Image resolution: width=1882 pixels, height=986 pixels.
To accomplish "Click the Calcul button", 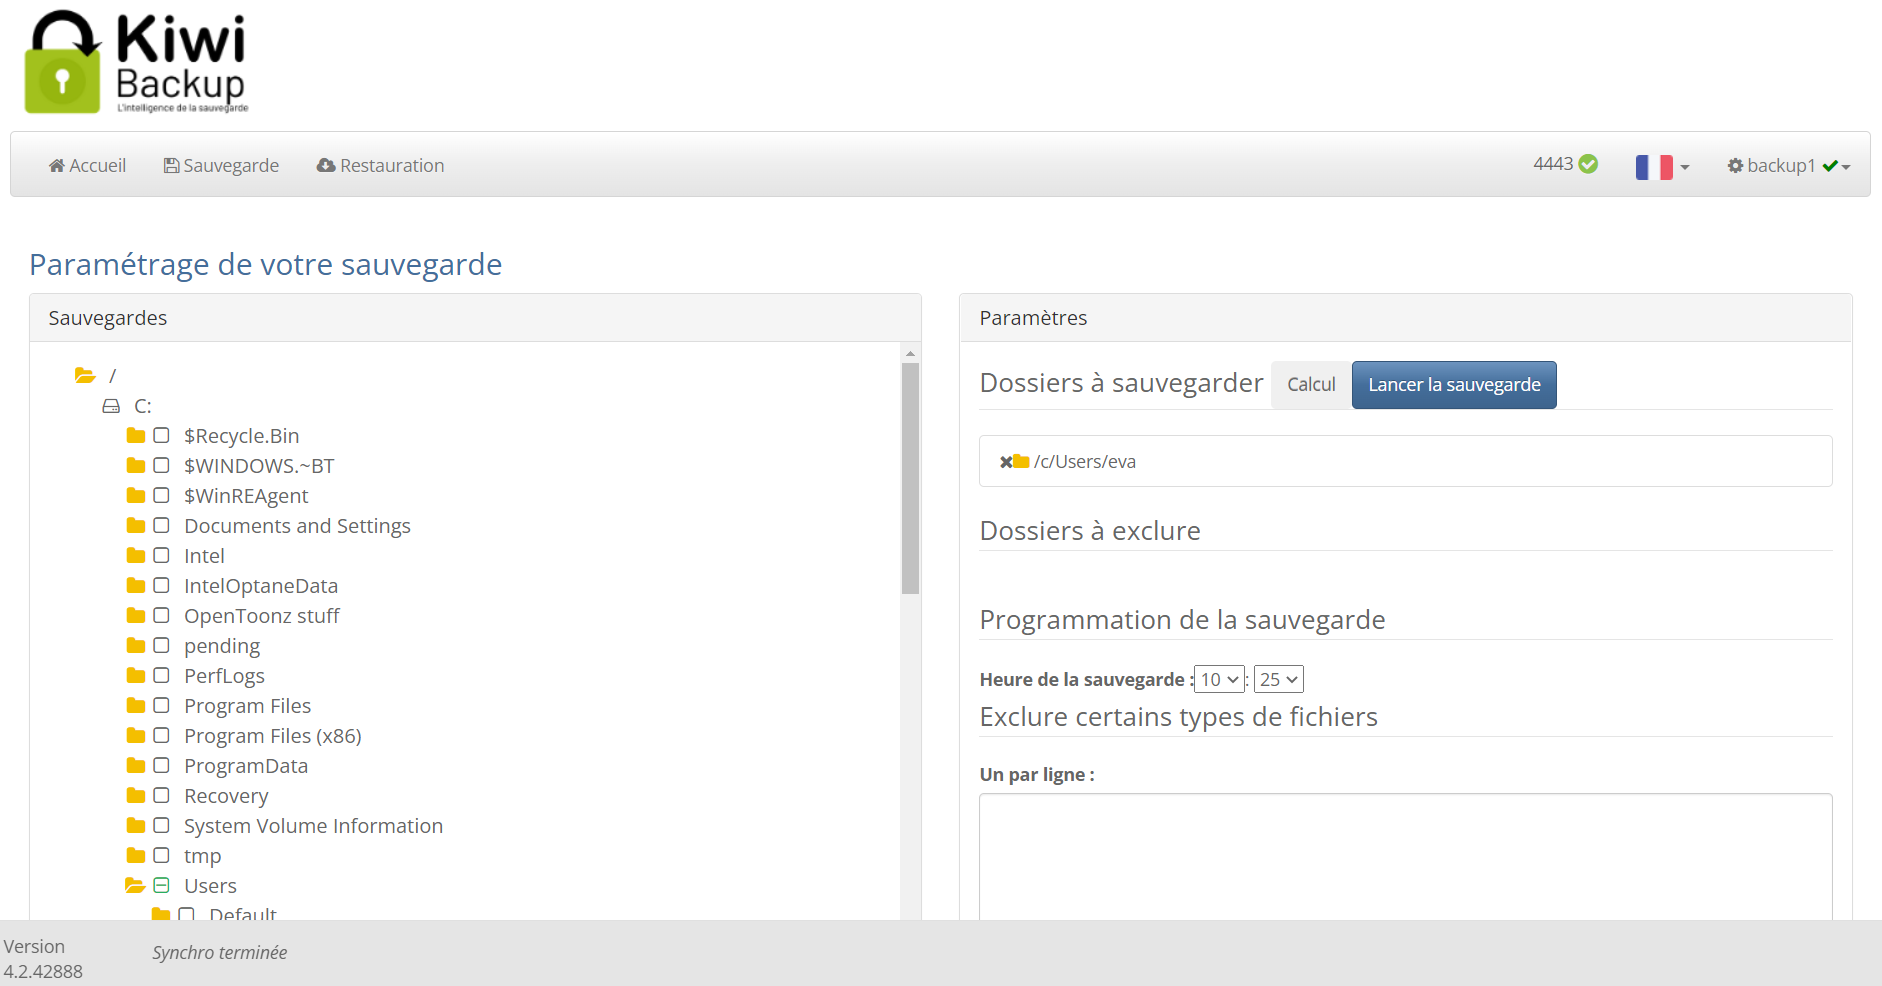I will 1311,385.
